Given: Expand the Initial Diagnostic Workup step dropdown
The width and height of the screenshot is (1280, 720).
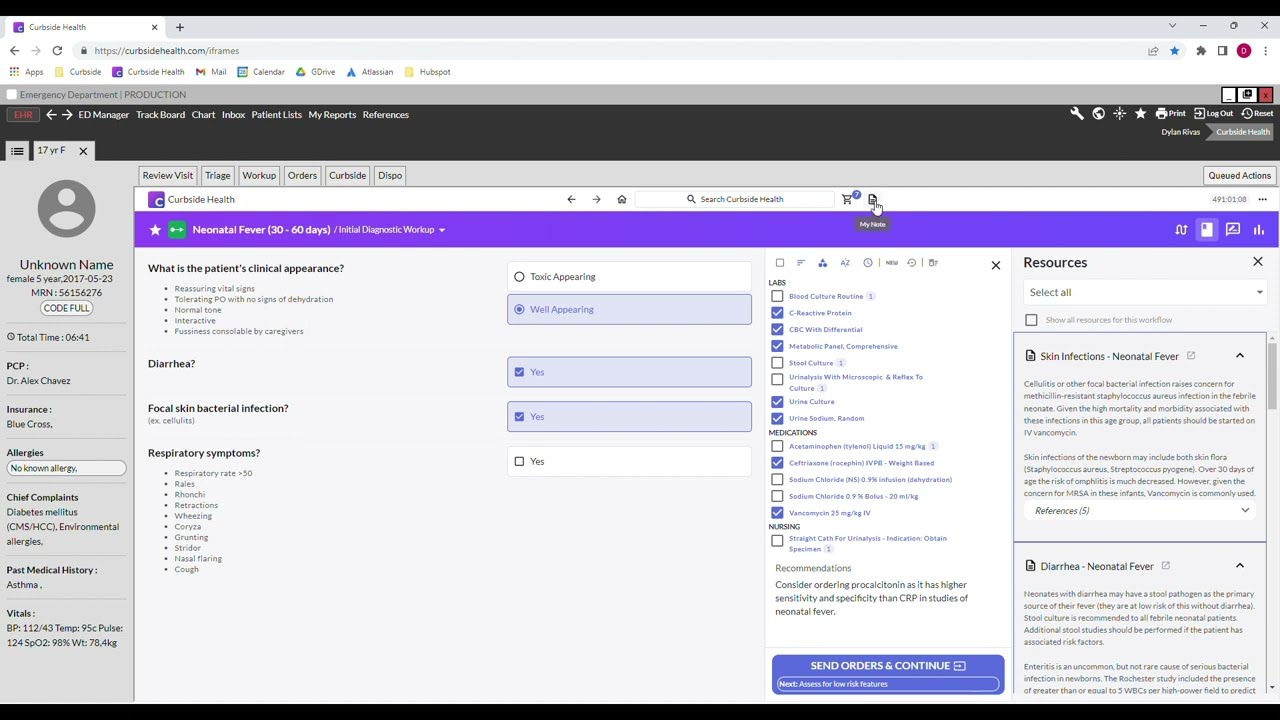Looking at the screenshot, I should pyautogui.click(x=441, y=230).
